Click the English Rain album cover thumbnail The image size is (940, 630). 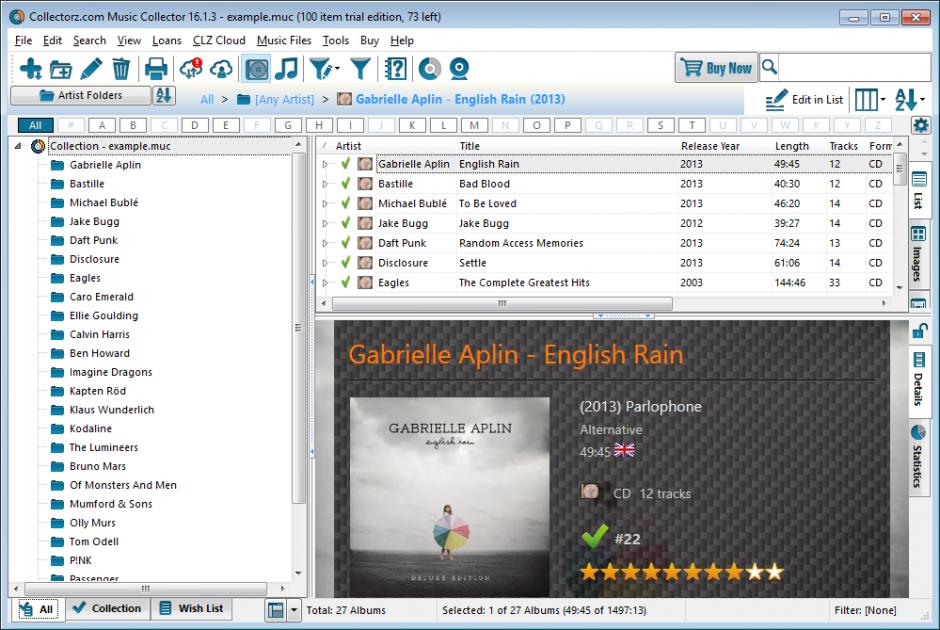[449, 496]
